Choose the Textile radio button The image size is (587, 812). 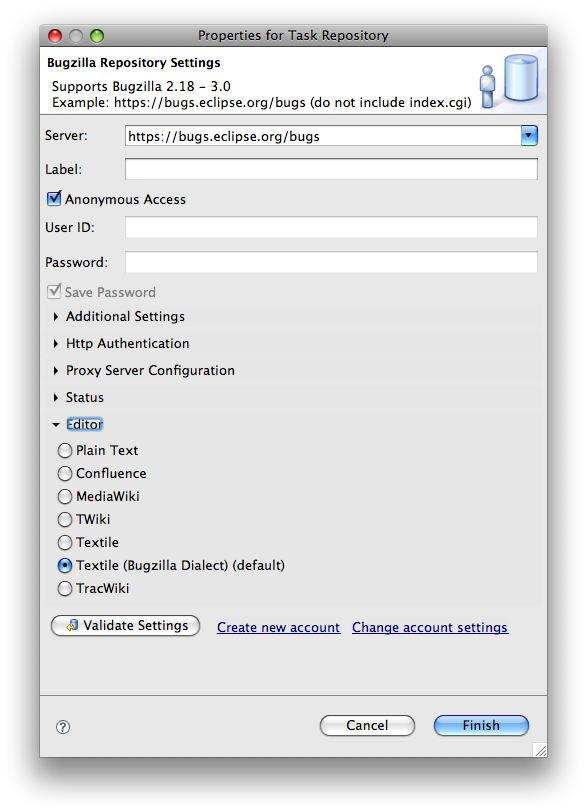(x=65, y=542)
